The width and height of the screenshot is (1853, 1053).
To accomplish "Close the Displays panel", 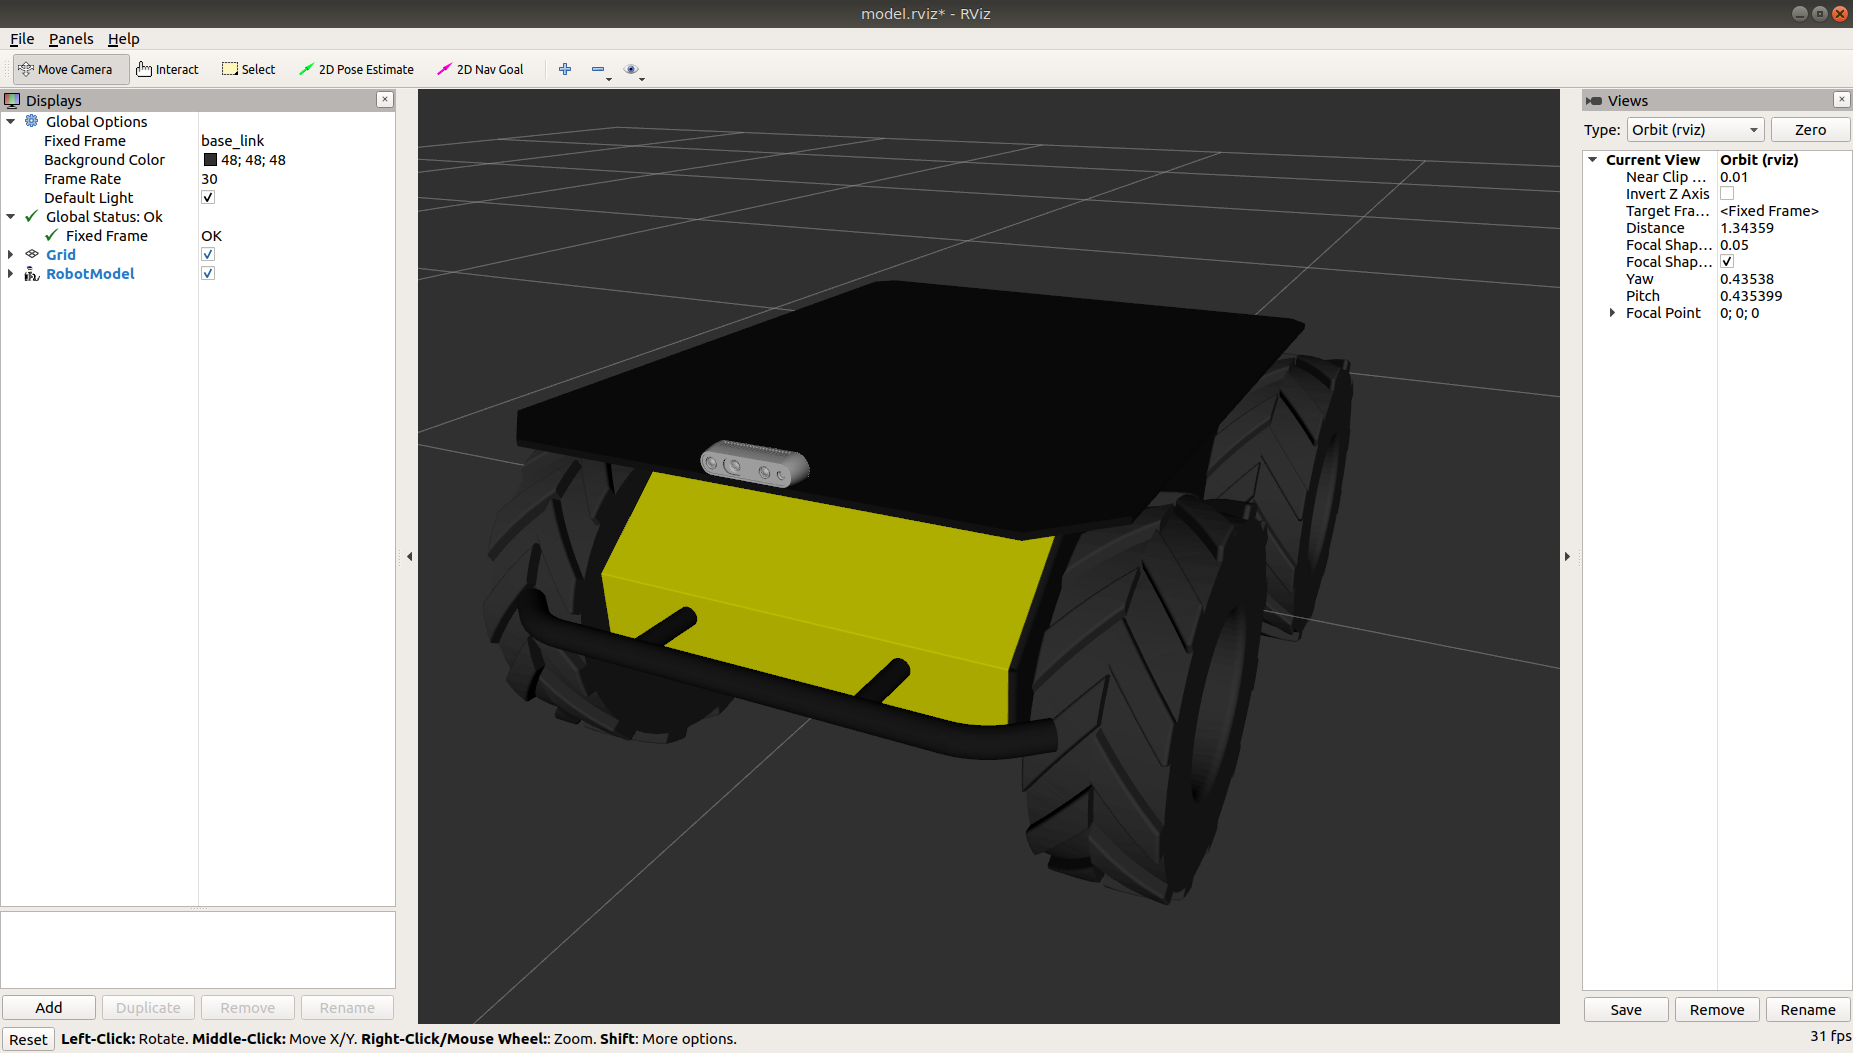I will tap(385, 100).
